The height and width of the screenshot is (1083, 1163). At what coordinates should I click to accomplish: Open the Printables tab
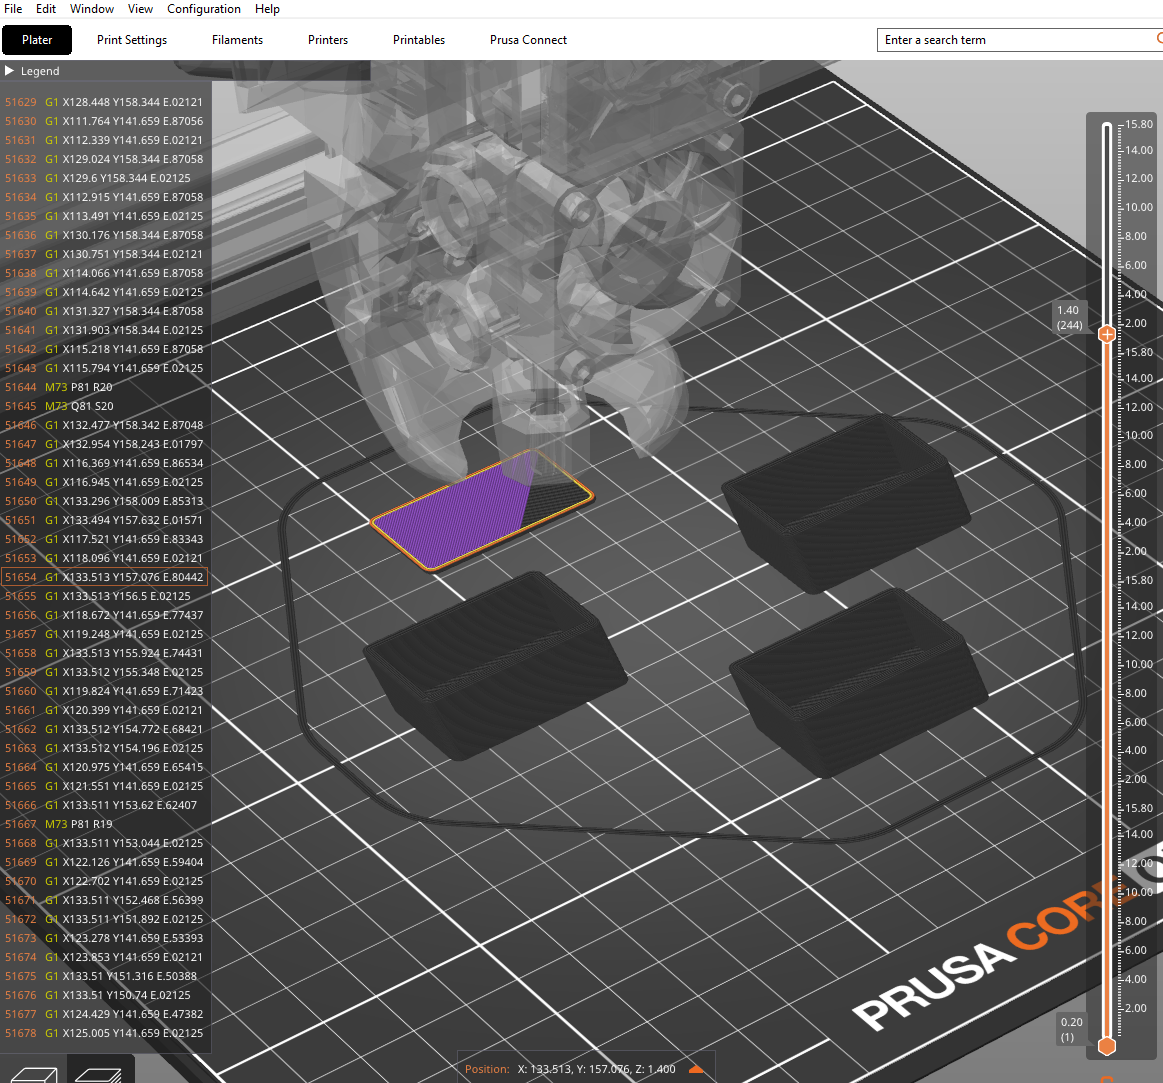(419, 40)
